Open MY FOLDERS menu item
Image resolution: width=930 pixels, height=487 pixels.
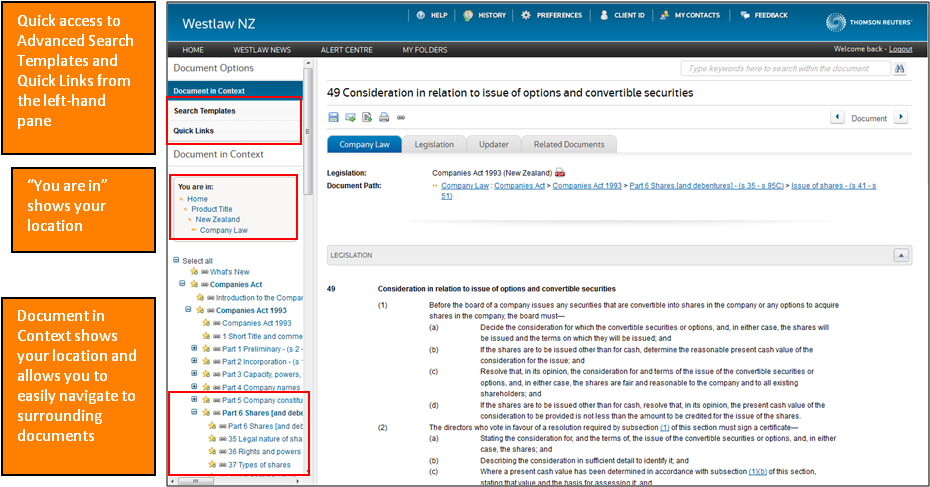425,50
